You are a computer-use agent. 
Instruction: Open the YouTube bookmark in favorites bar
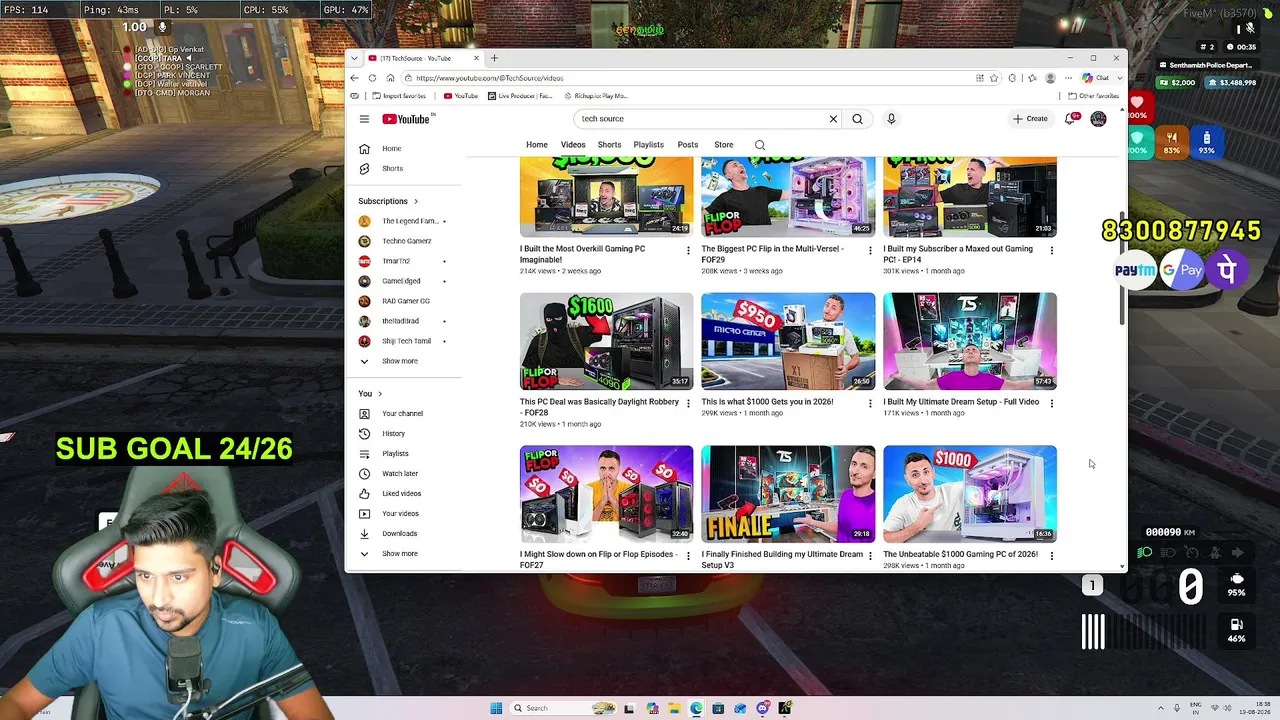point(461,96)
